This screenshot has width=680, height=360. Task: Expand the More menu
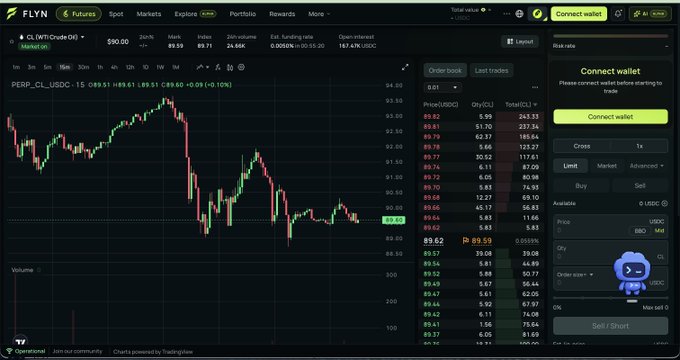coord(319,14)
